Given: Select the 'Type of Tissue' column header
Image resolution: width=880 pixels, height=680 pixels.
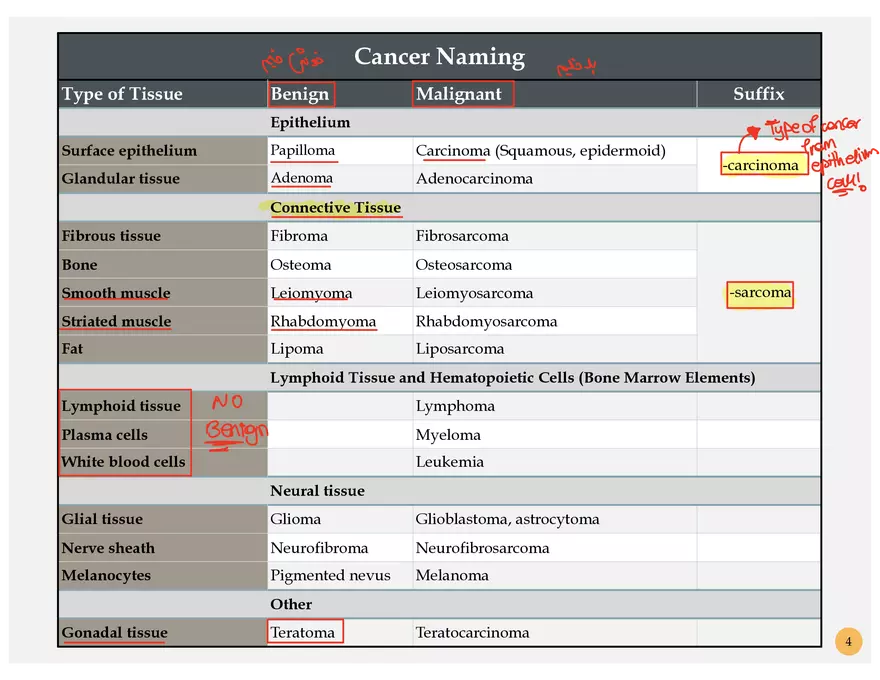Looking at the screenshot, I should pyautogui.click(x=122, y=94).
